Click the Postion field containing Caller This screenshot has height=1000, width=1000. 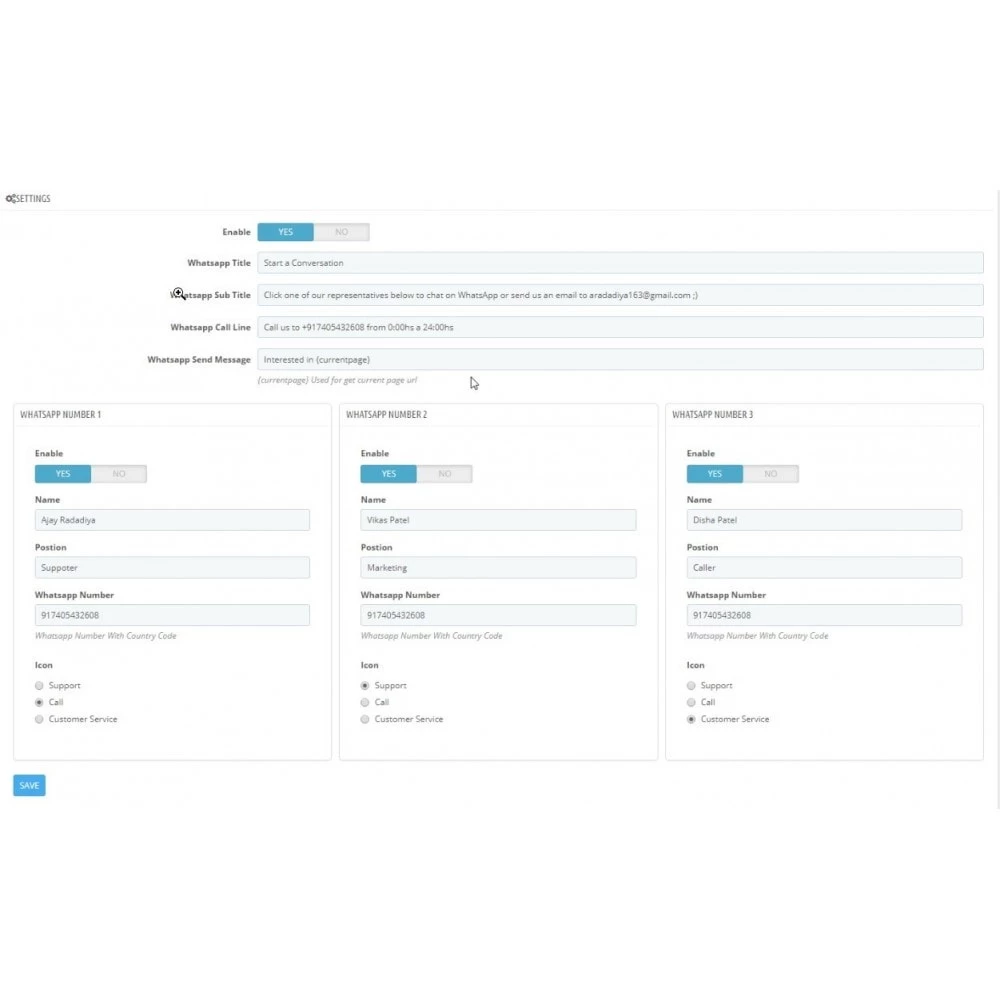point(824,568)
